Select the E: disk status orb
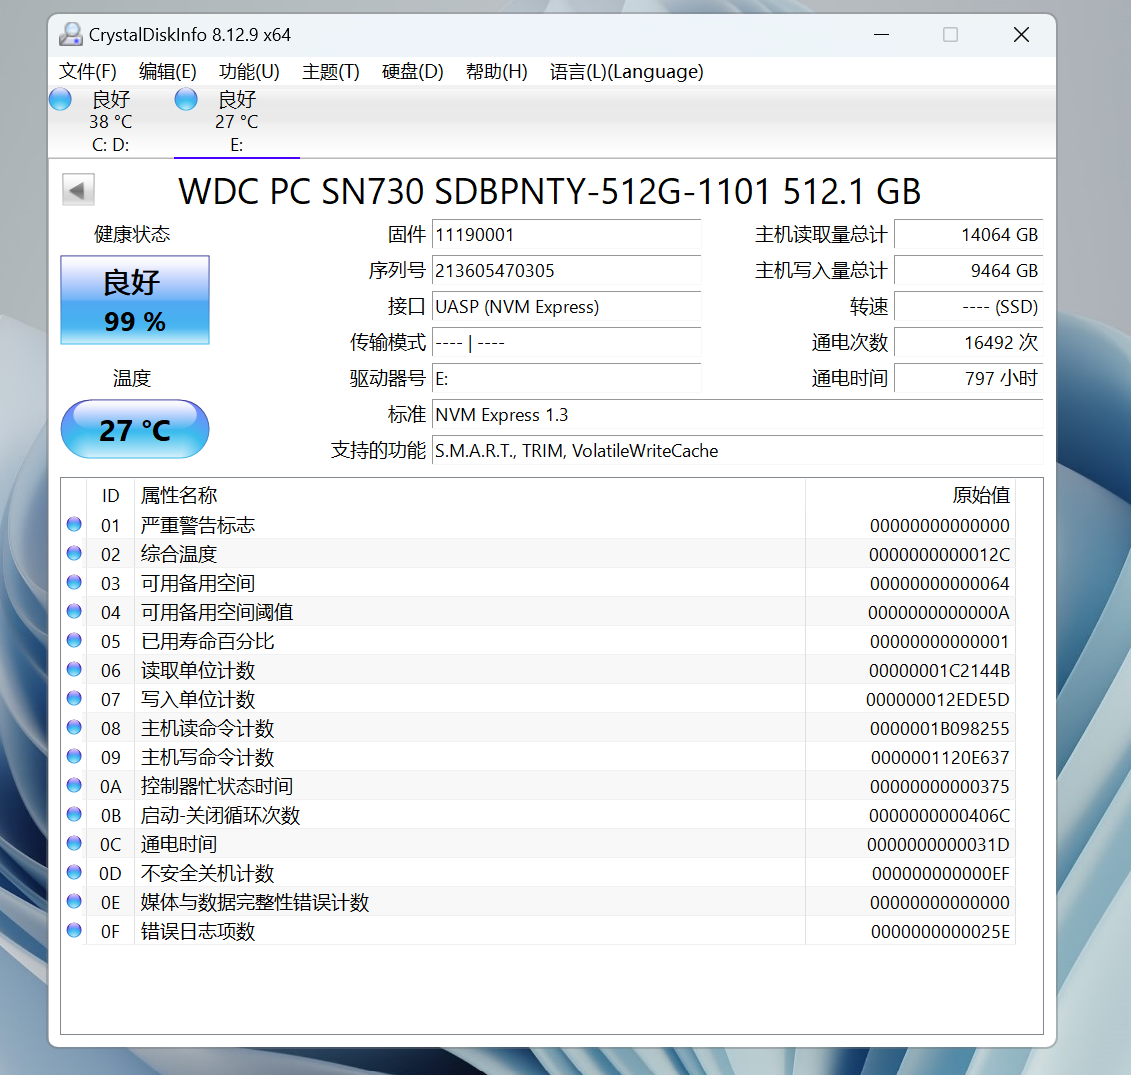The height and width of the screenshot is (1075, 1131). (186, 99)
